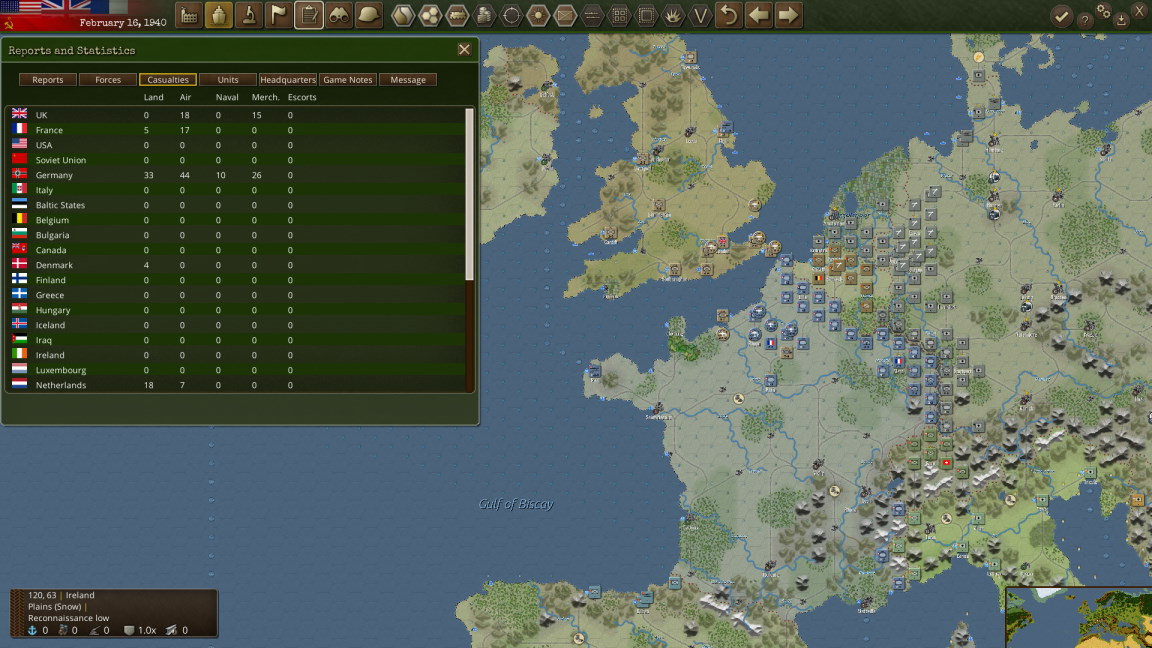Click the soldier helmet icon
The height and width of the screenshot is (648, 1152).
pos(369,15)
